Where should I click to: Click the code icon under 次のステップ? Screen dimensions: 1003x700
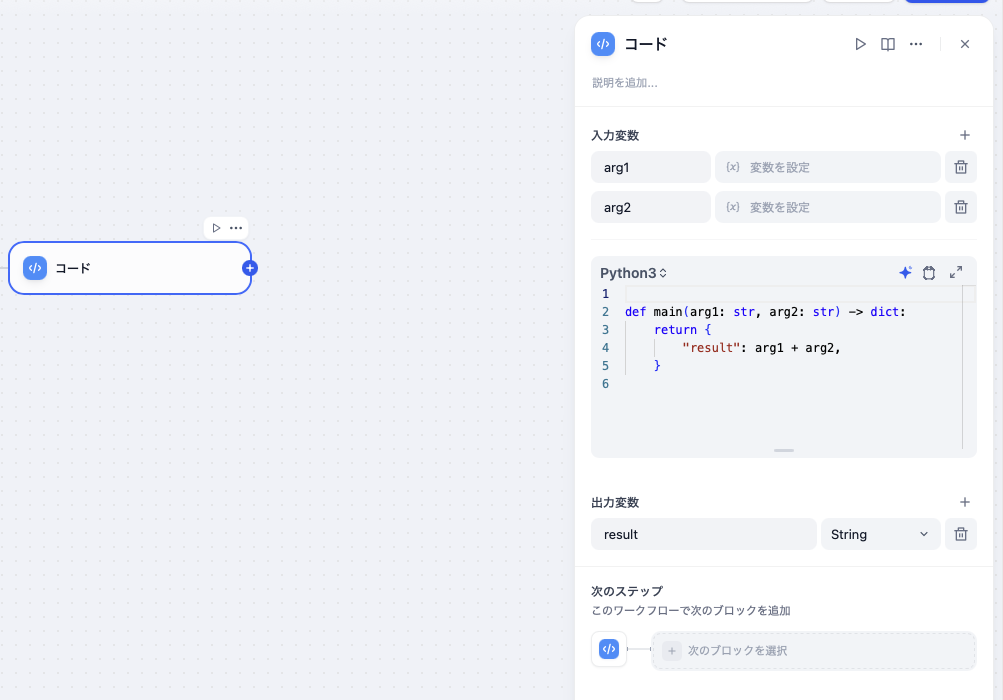click(x=609, y=649)
